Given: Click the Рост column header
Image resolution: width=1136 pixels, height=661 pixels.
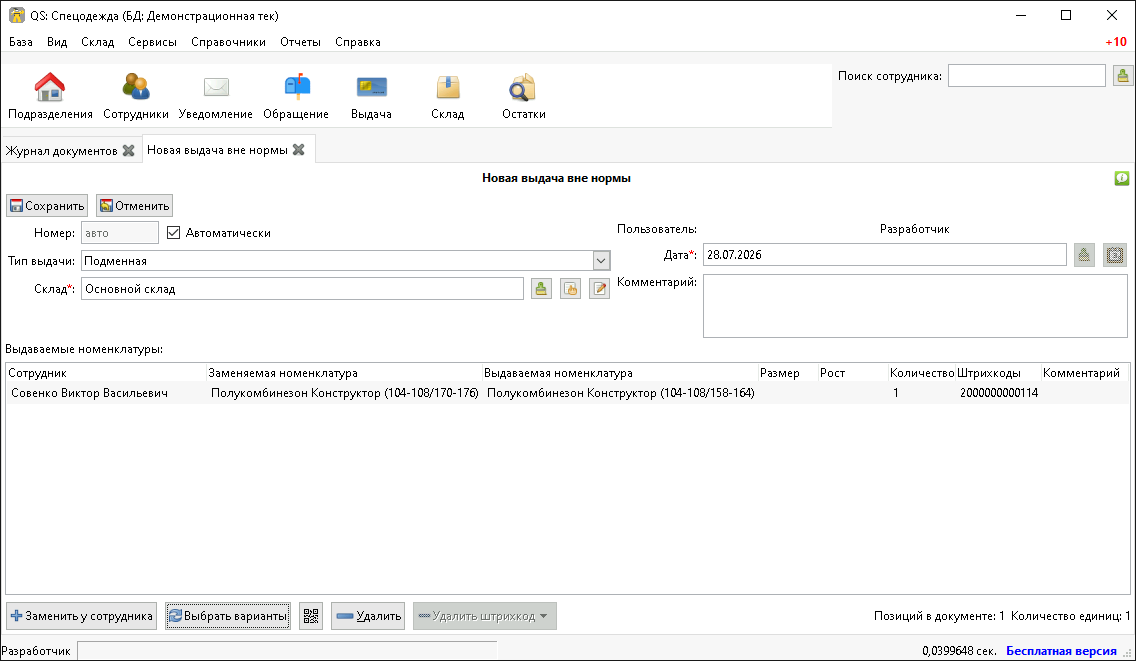Looking at the screenshot, I should pyautogui.click(x=853, y=373).
